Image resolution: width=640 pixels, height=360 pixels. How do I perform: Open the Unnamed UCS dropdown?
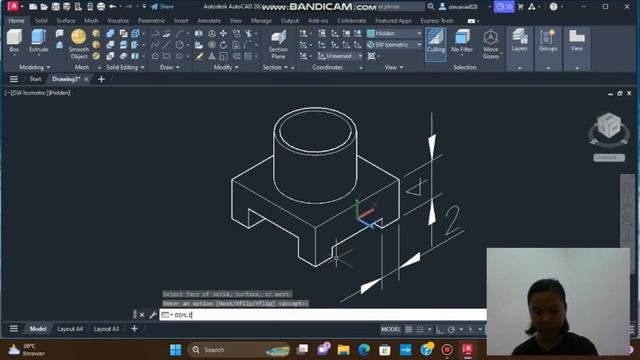[340, 56]
